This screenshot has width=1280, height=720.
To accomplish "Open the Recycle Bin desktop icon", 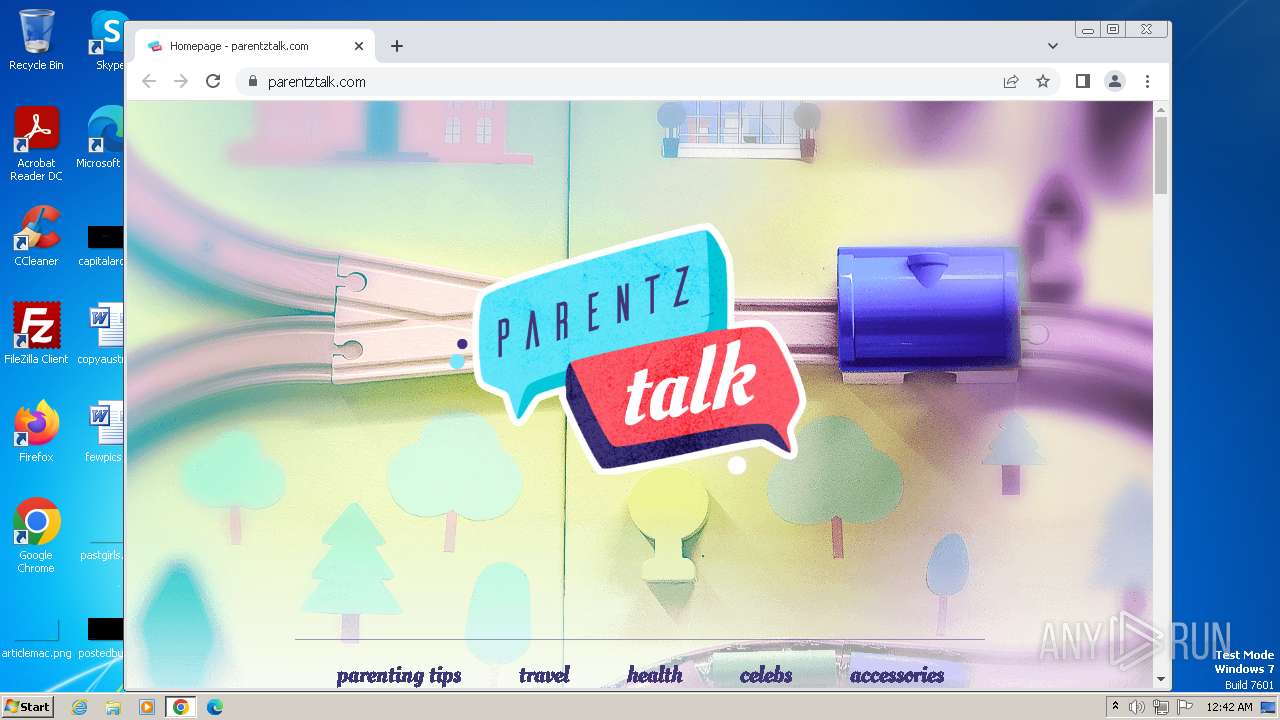I will pos(36,40).
